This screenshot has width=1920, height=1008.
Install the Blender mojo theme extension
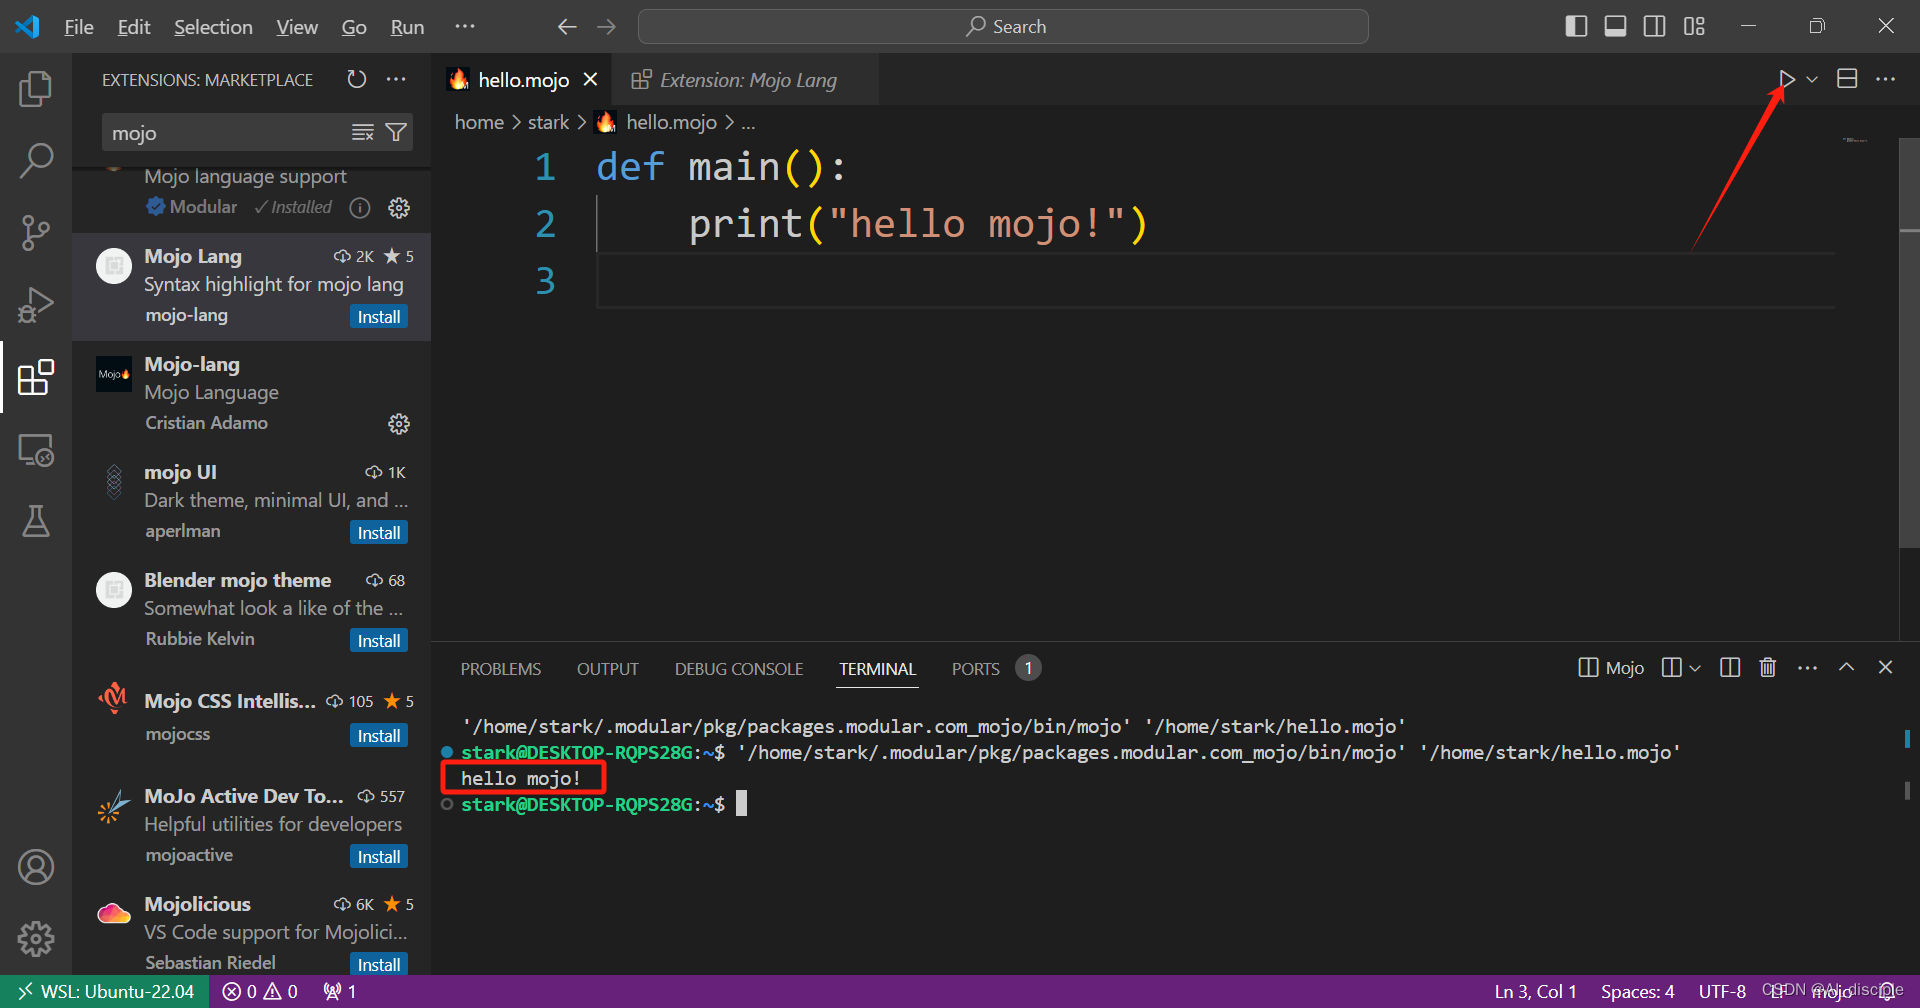pyautogui.click(x=379, y=641)
